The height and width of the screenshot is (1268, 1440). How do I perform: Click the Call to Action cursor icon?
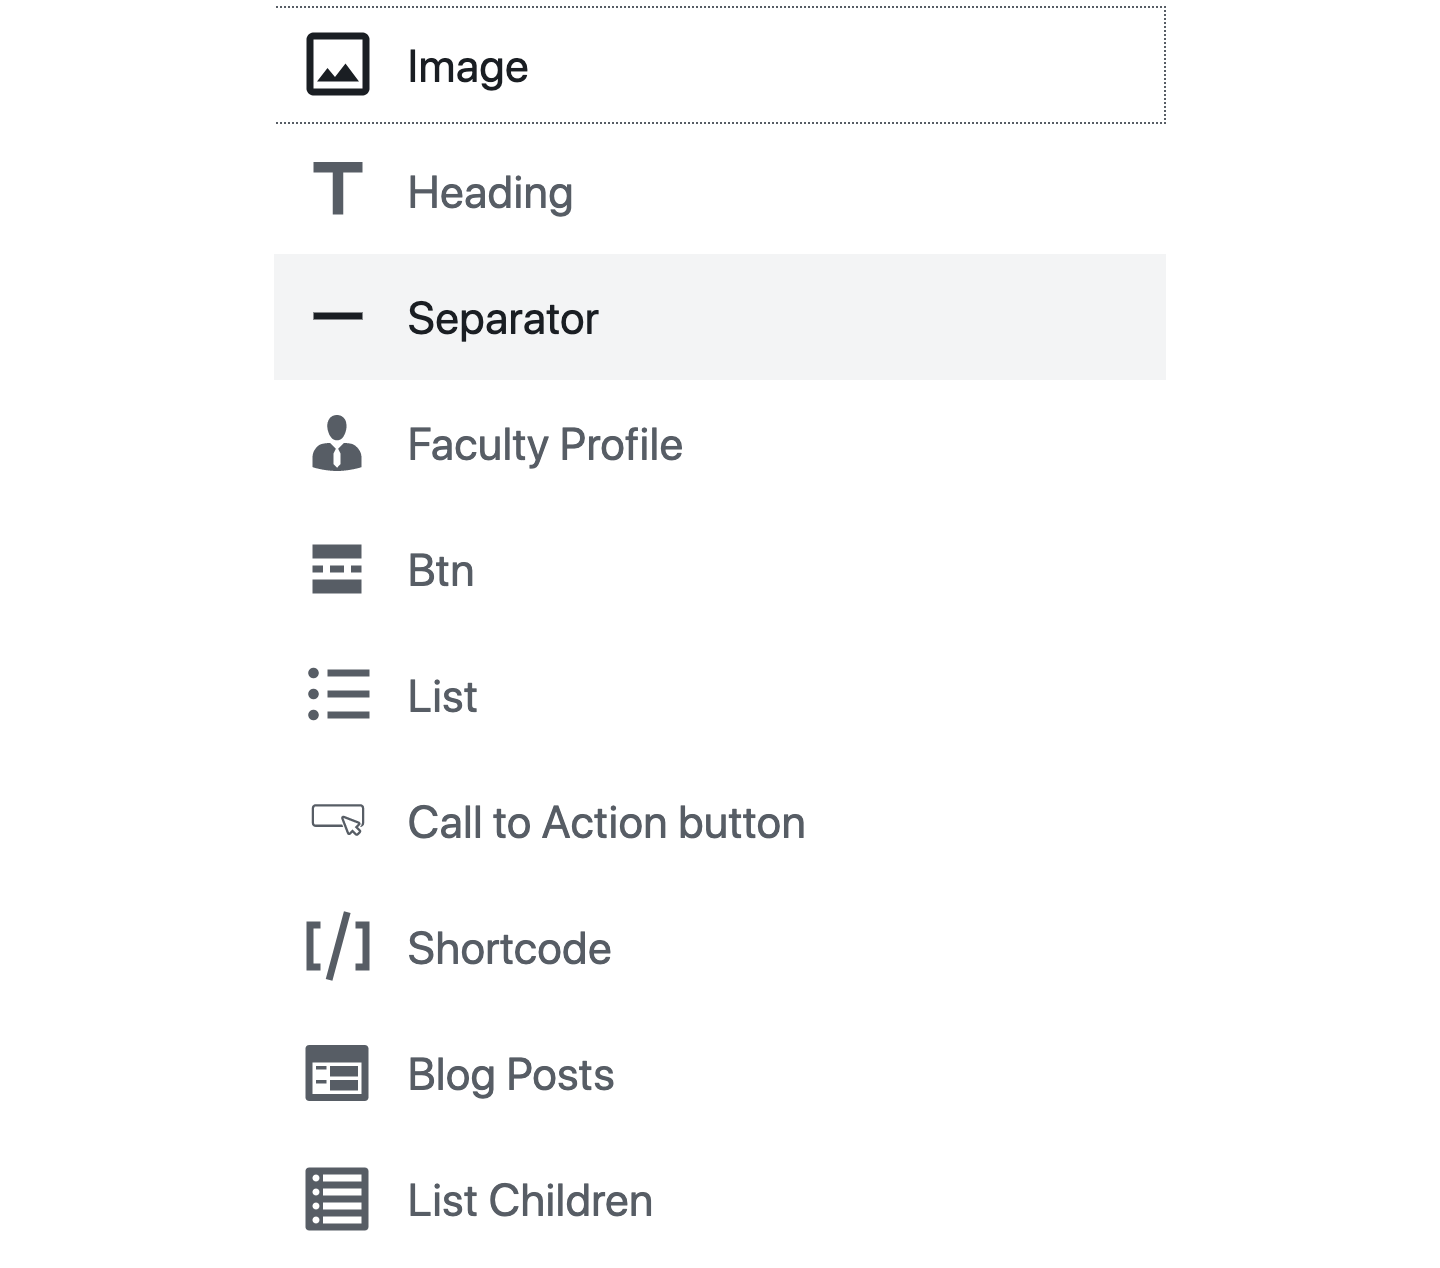pos(338,820)
